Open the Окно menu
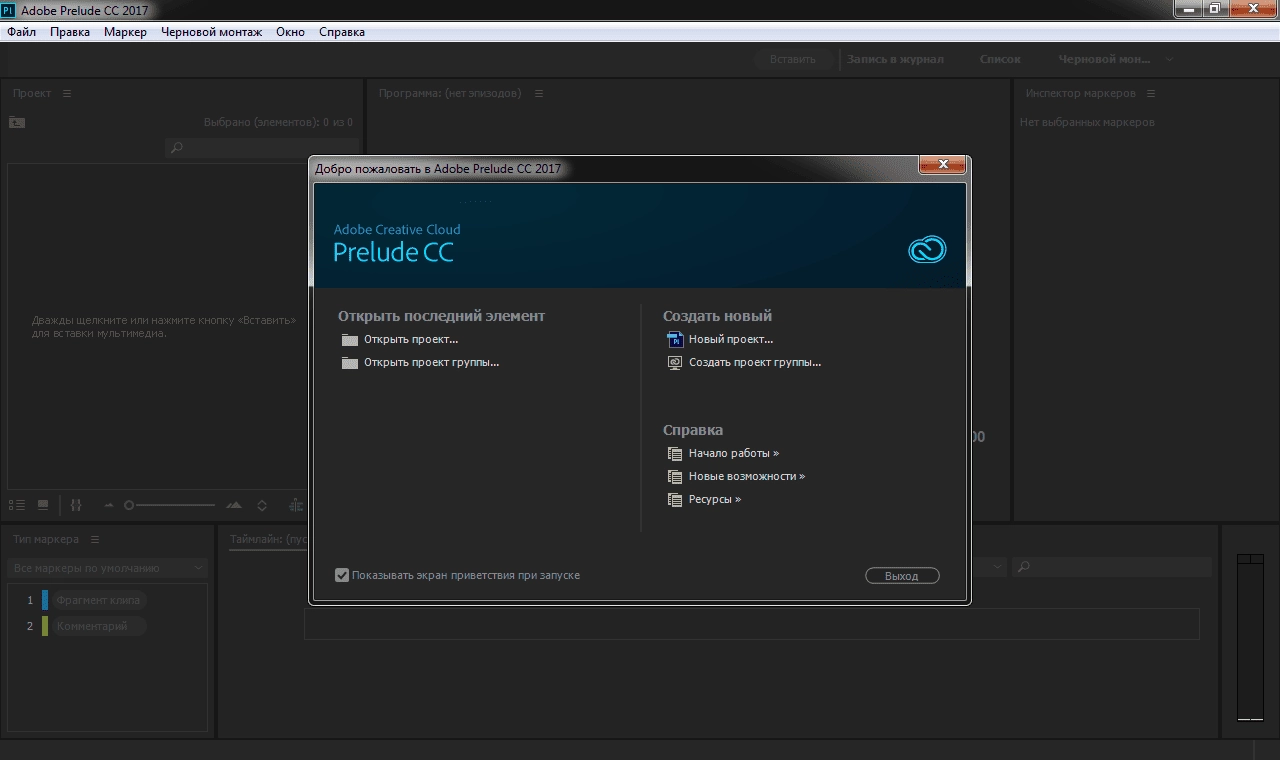Screen dimensions: 1280x760 290,32
